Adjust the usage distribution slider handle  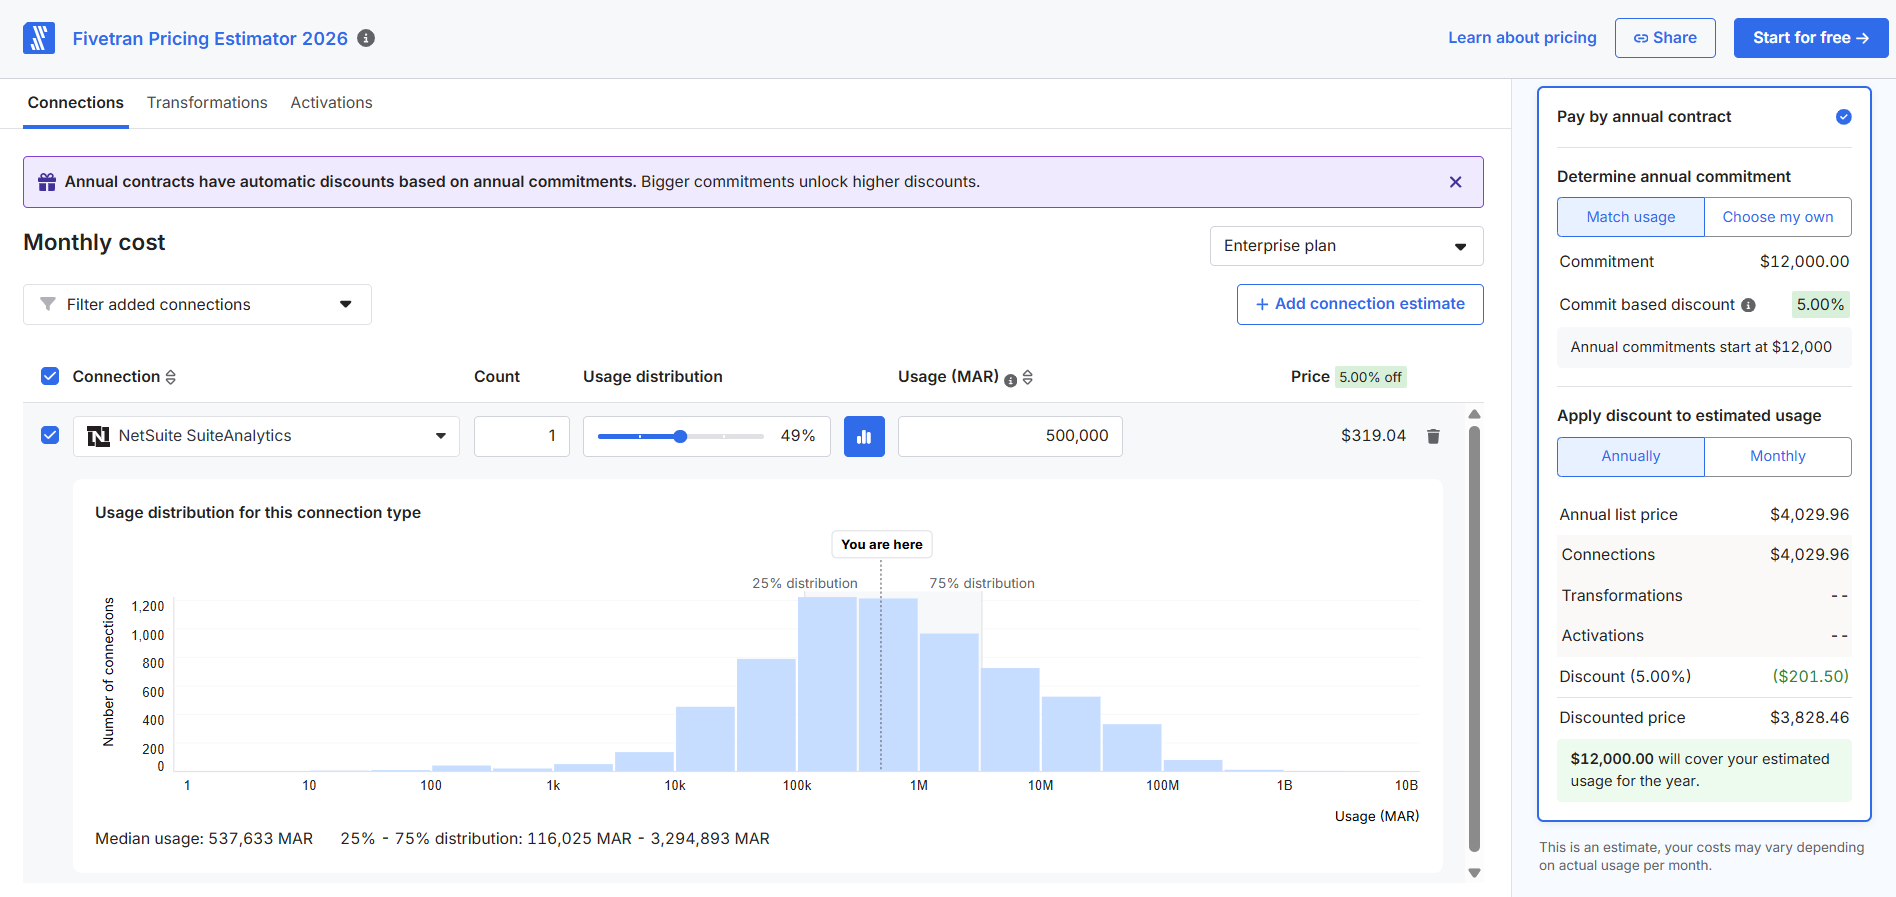[x=680, y=436]
